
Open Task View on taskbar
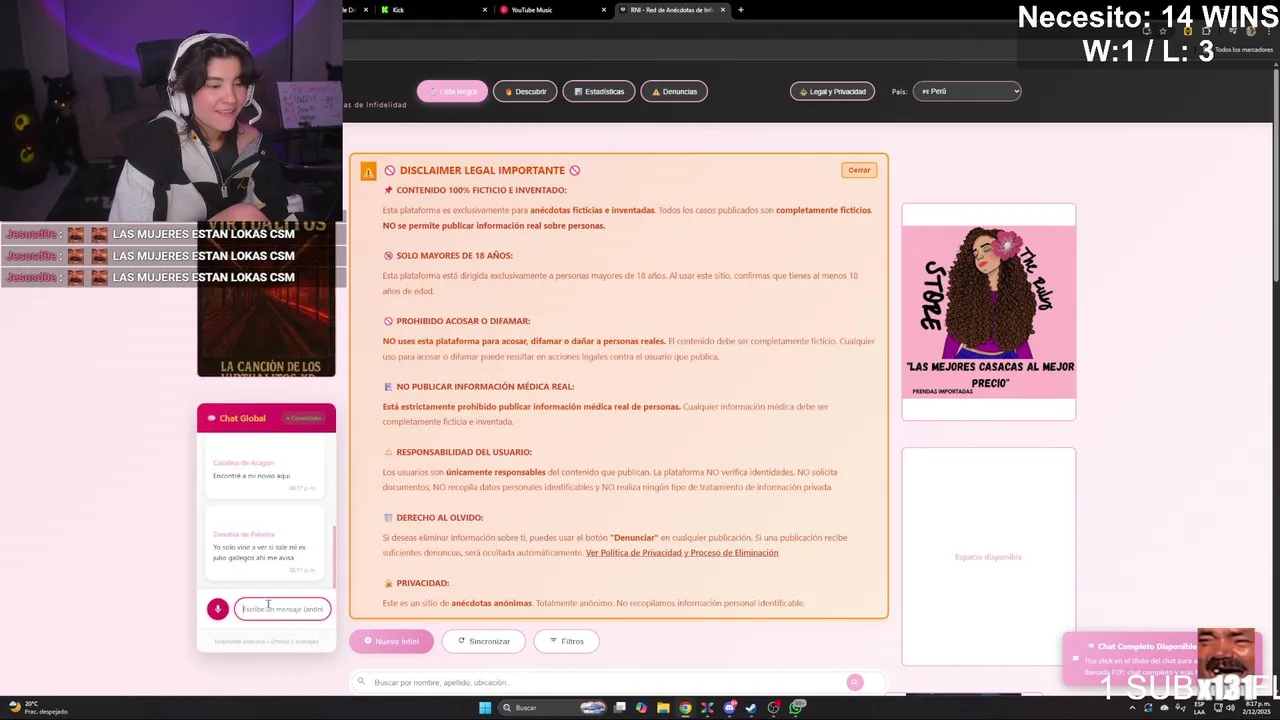pos(620,708)
